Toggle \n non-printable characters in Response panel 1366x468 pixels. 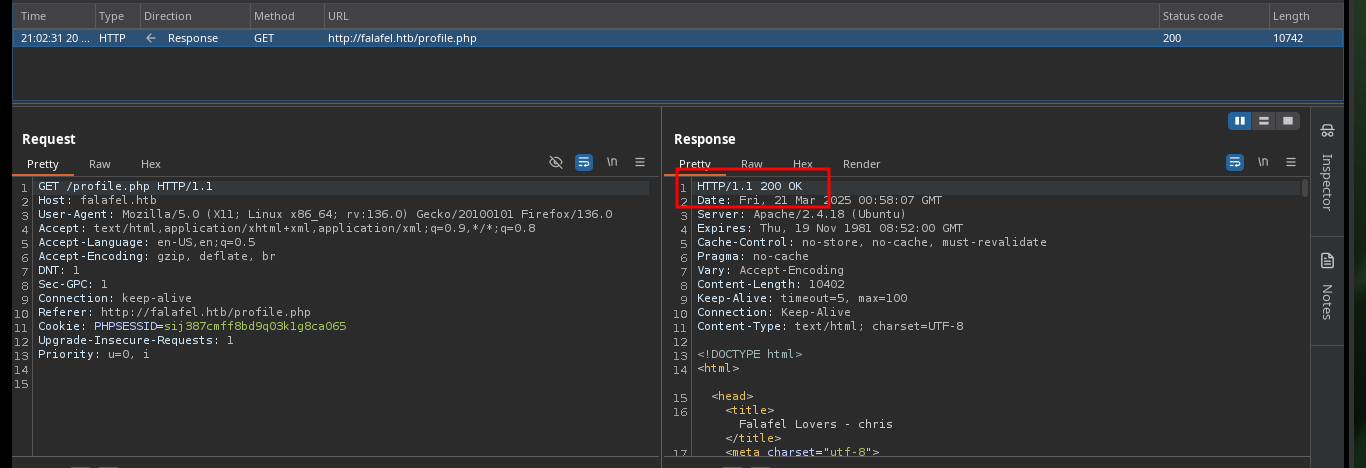1263,162
